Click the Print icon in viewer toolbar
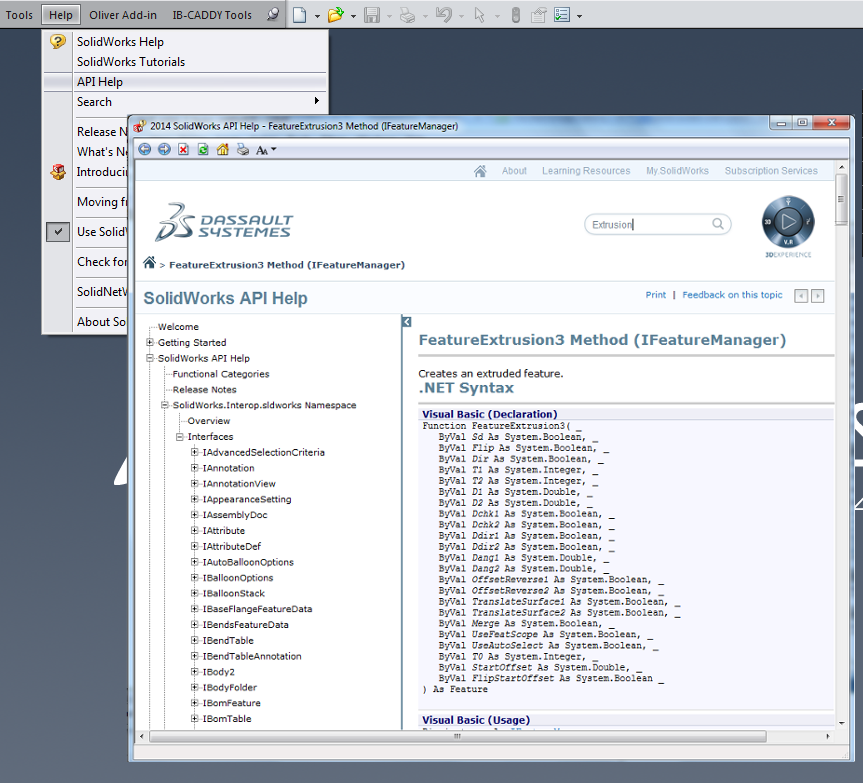The width and height of the screenshot is (863, 783). tap(242, 149)
